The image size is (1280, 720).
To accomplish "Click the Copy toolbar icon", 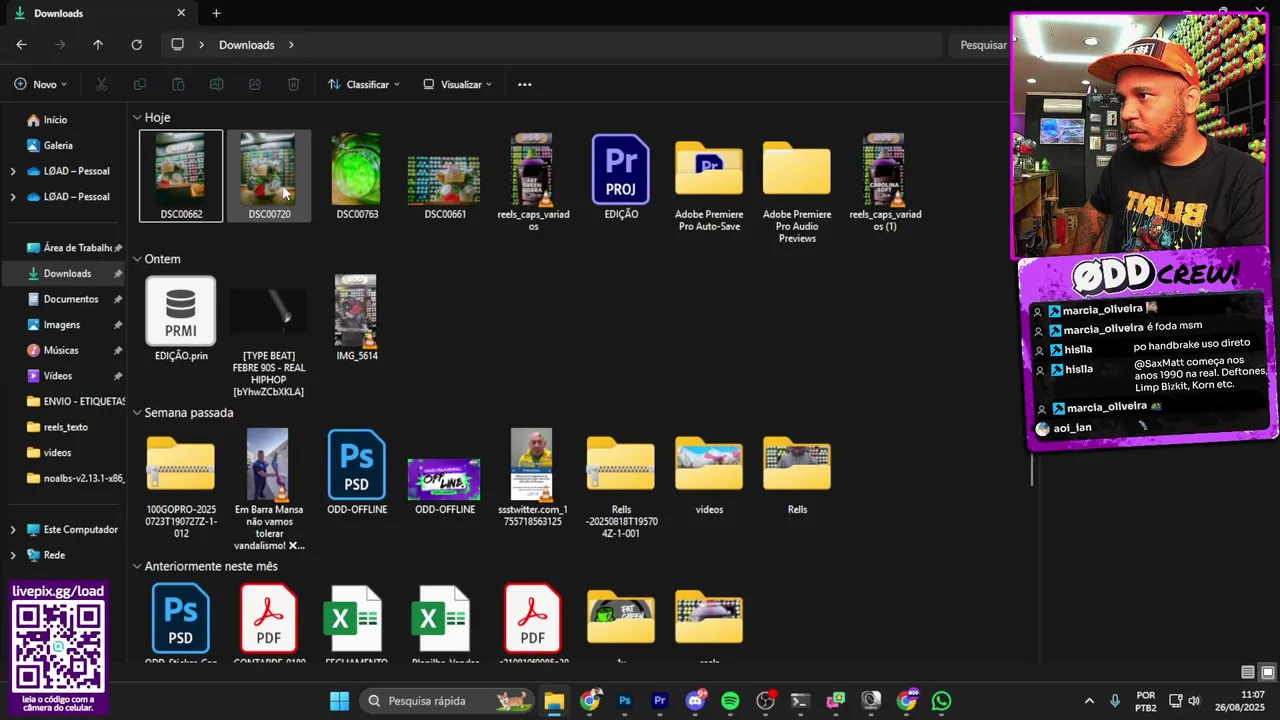I will pyautogui.click(x=139, y=85).
